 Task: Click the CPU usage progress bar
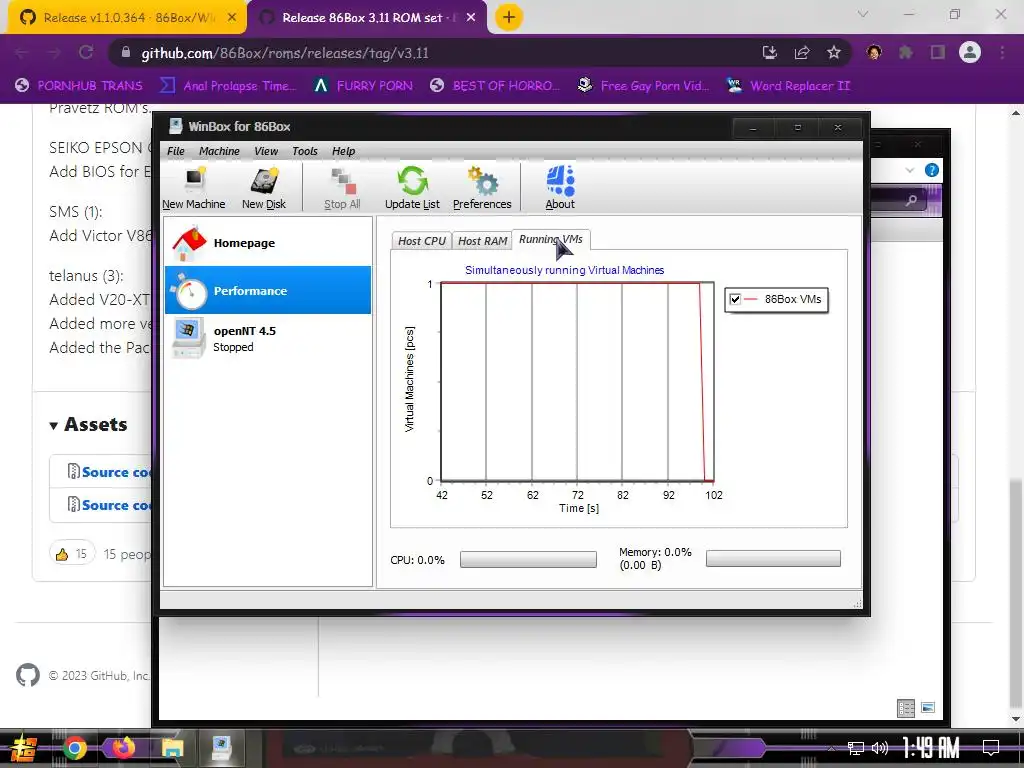[x=528, y=560]
